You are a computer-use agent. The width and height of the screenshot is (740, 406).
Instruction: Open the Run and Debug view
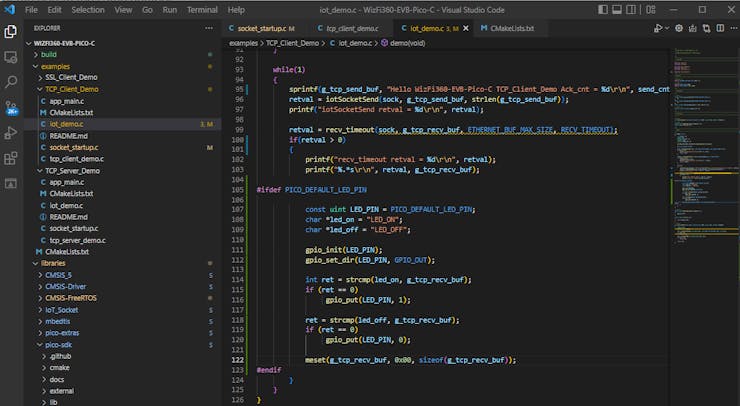click(11, 133)
